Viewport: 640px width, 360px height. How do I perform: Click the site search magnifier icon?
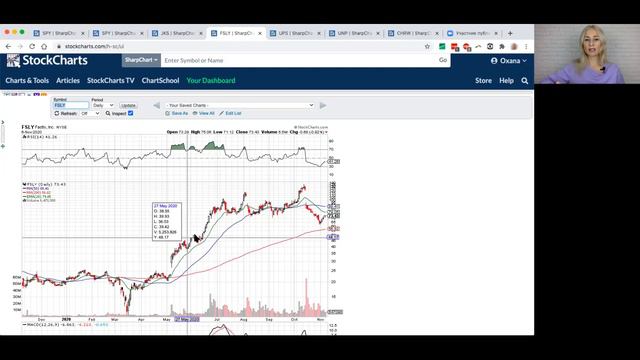tap(525, 81)
